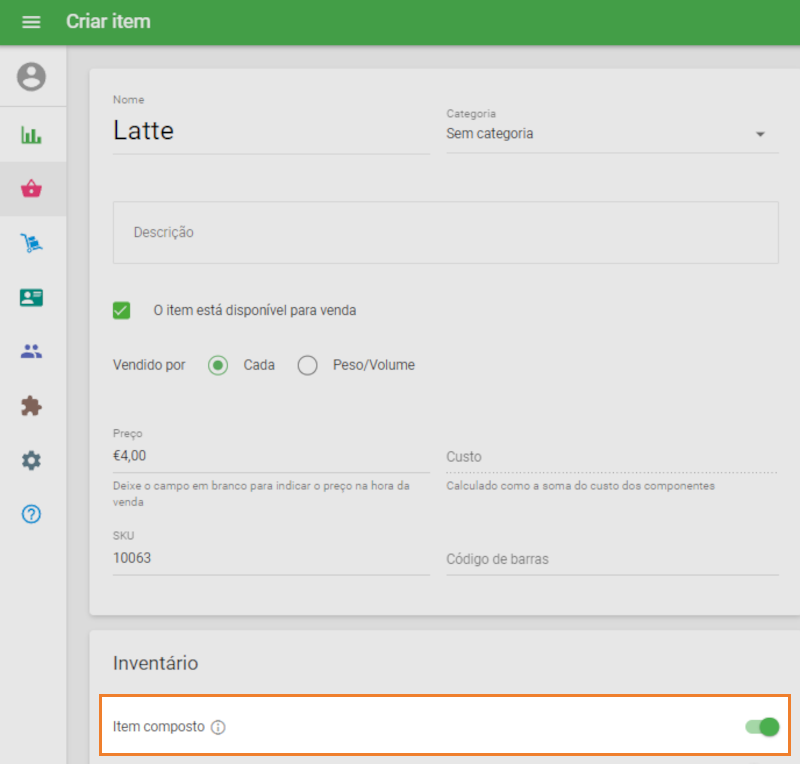Click the Código de barras field
This screenshot has width=800, height=764.
click(x=611, y=559)
